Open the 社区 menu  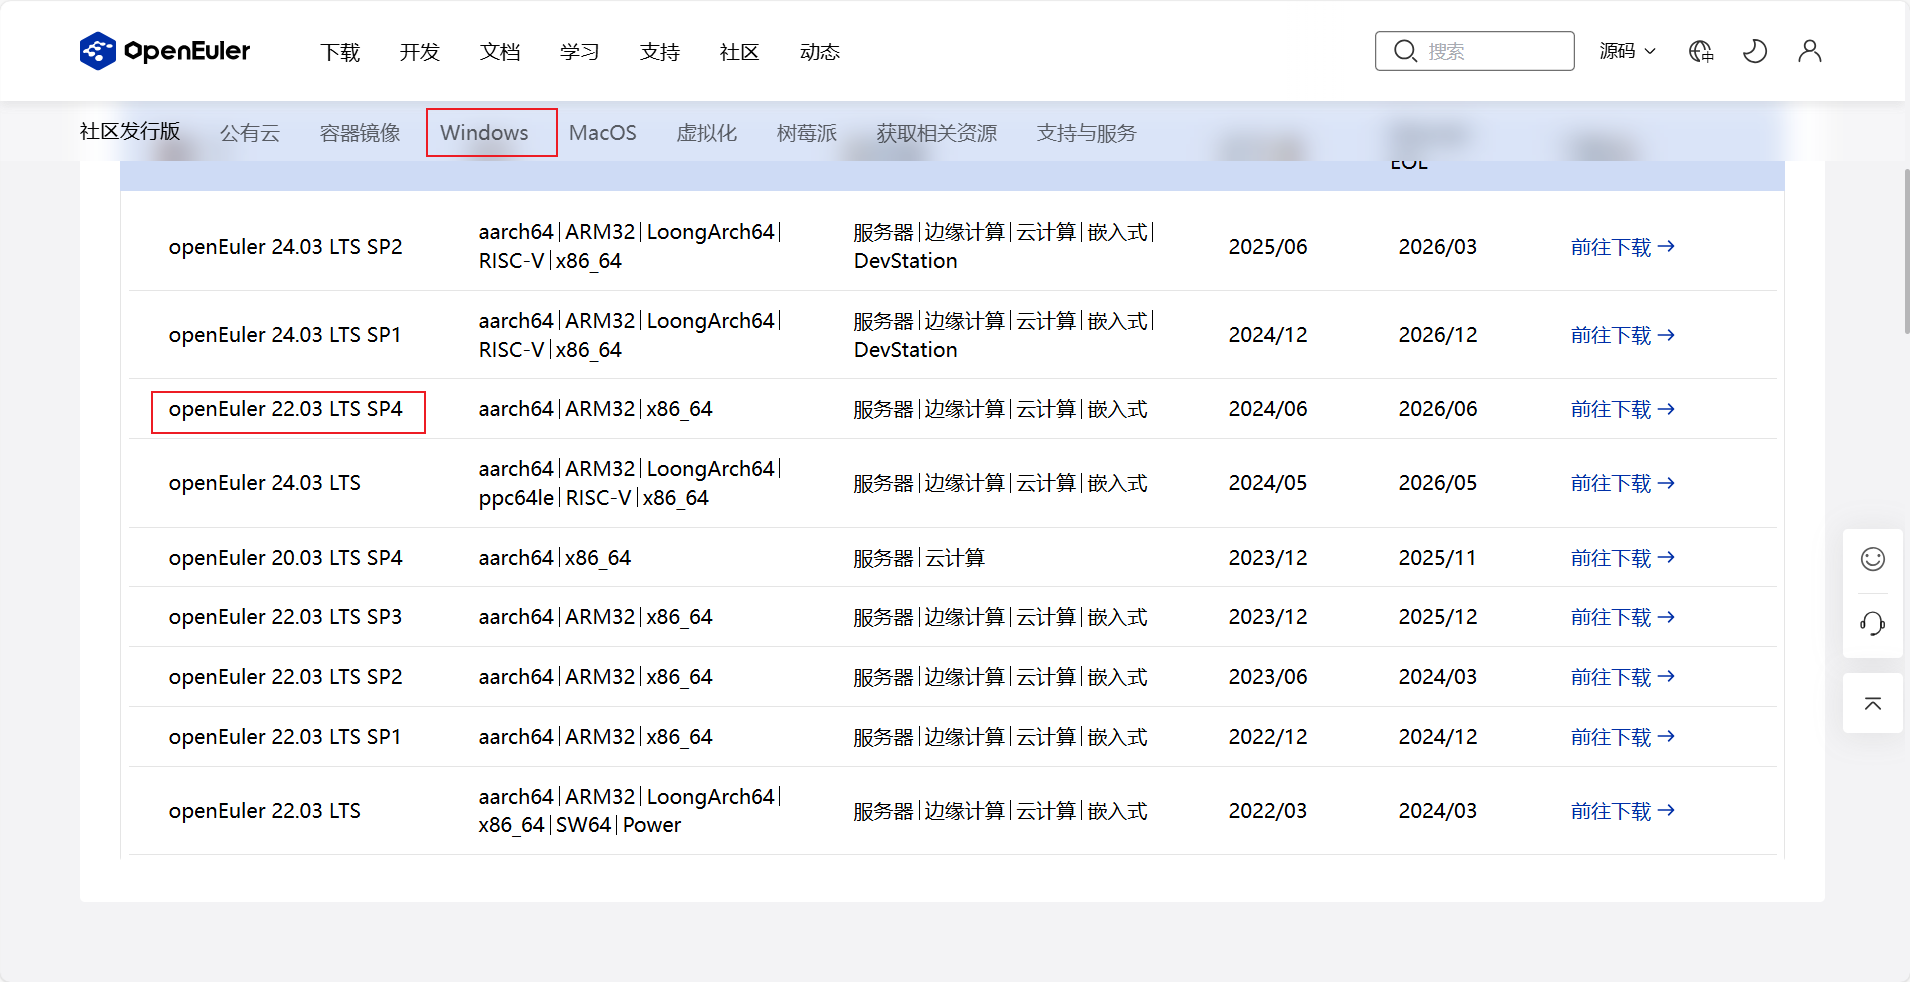(x=740, y=52)
